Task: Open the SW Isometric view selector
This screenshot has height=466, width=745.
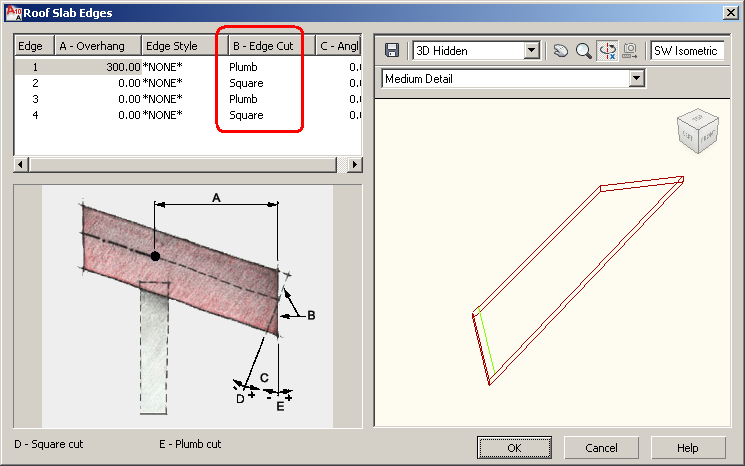Action: pyautogui.click(x=686, y=50)
